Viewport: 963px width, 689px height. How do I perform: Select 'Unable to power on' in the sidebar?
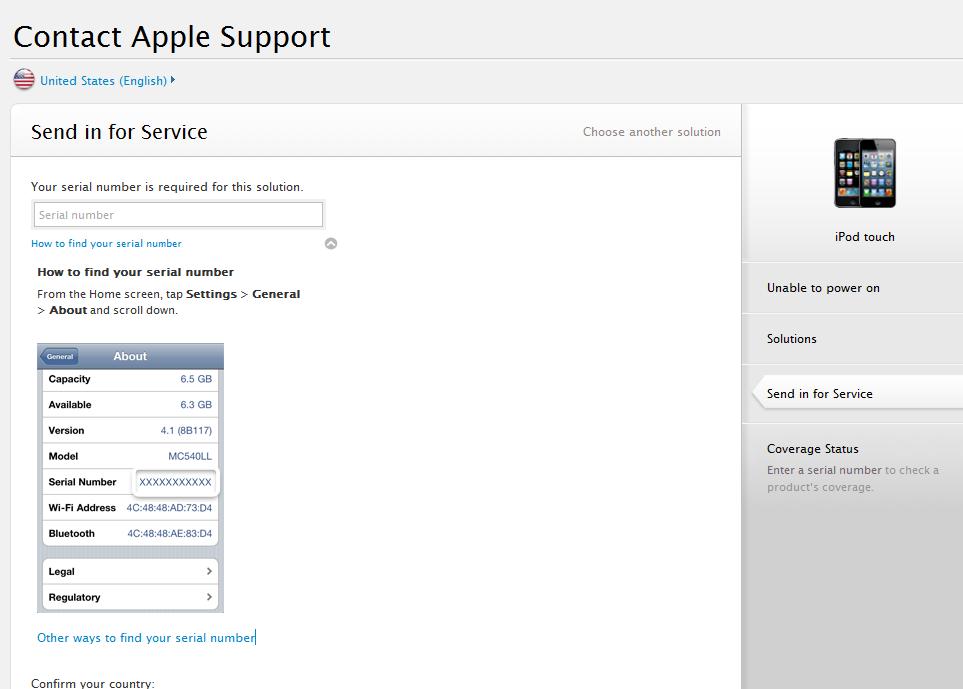(x=823, y=288)
